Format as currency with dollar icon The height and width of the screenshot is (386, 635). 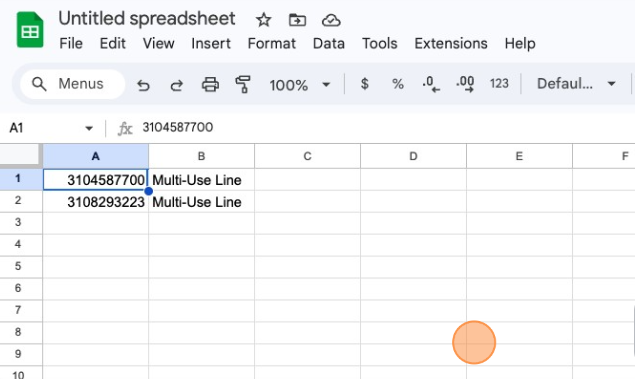click(364, 84)
